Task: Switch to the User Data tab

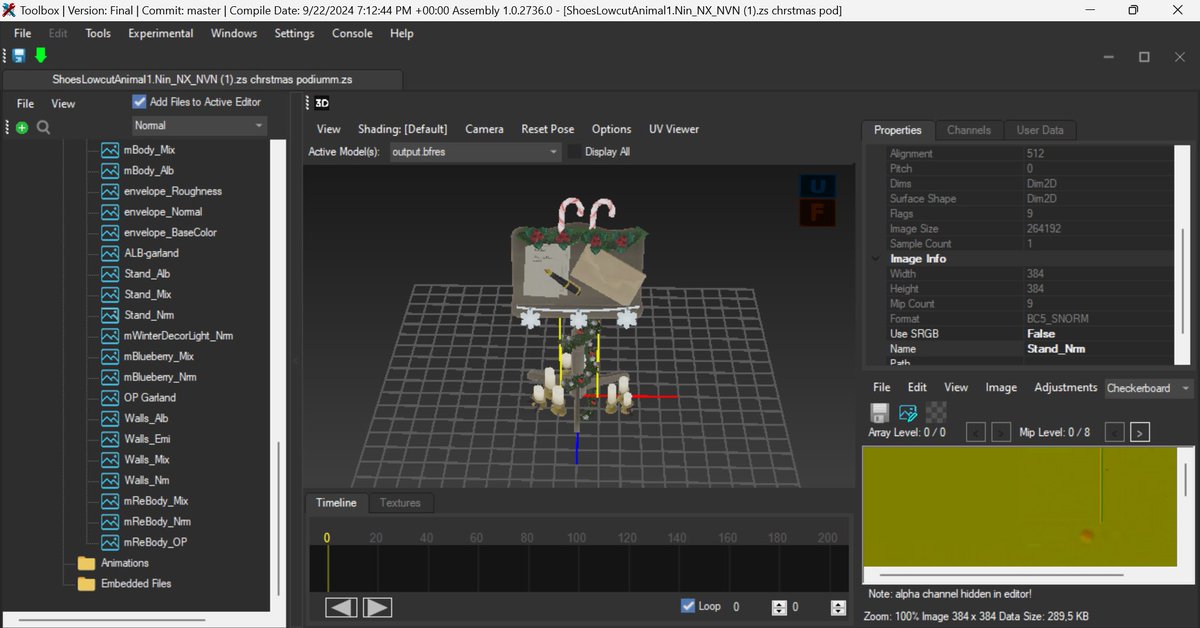Action: (1040, 130)
